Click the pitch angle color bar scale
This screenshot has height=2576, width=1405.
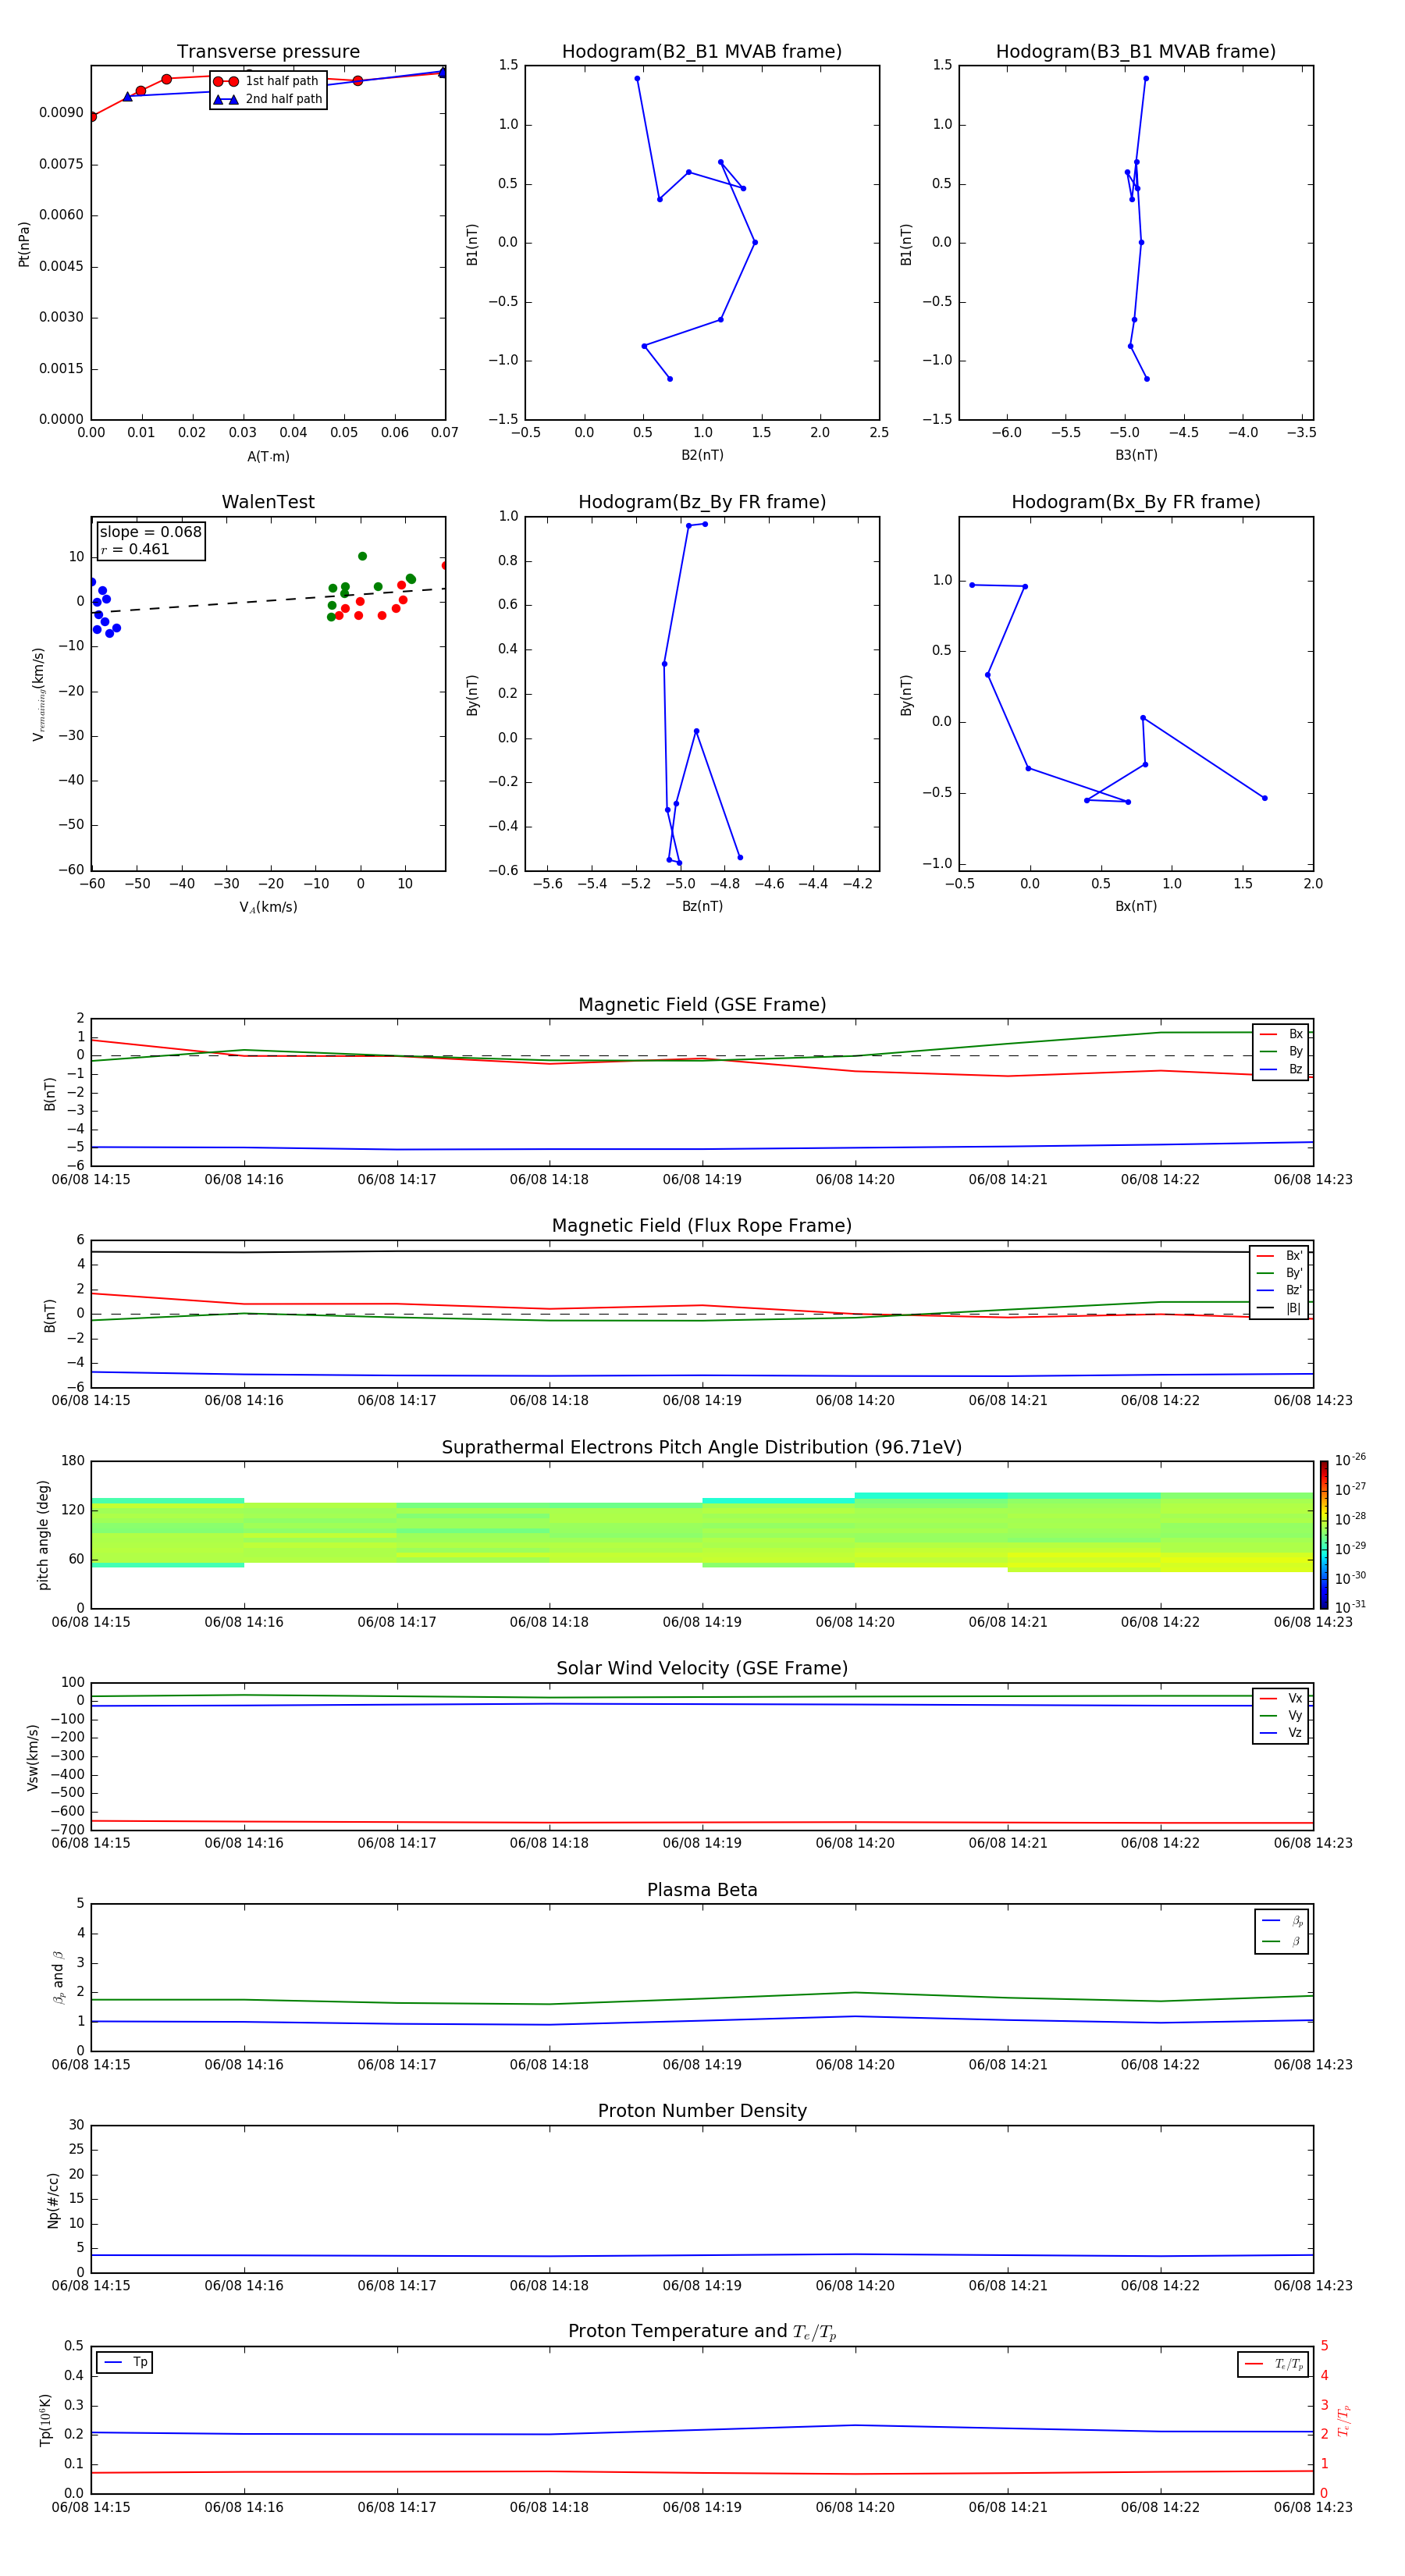click(1324, 1535)
